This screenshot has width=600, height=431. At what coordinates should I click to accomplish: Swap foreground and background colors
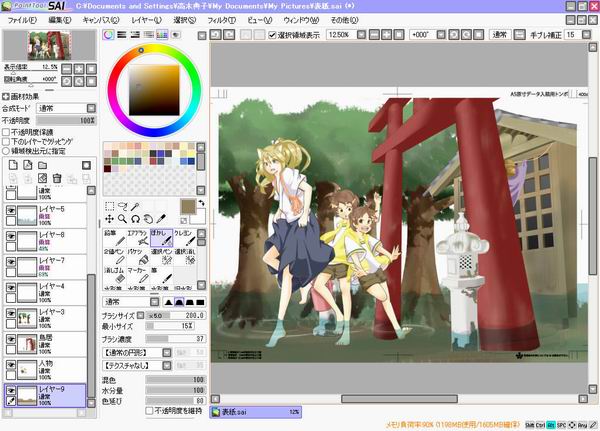click(x=202, y=203)
